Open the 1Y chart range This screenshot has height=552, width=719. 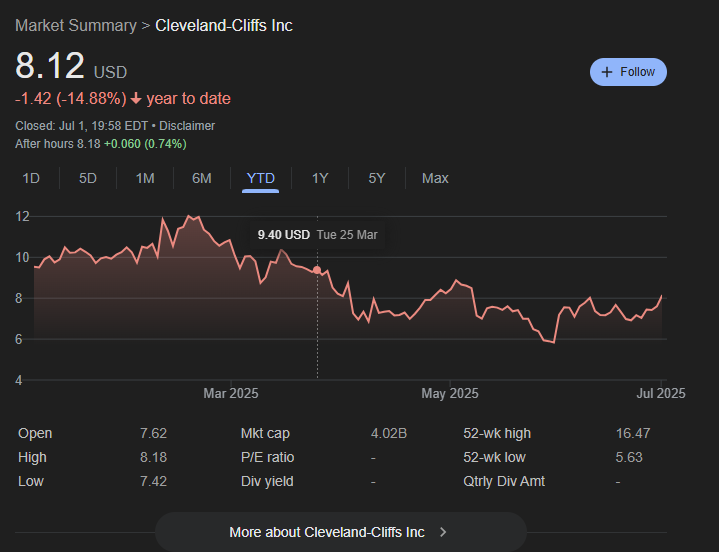tap(320, 178)
